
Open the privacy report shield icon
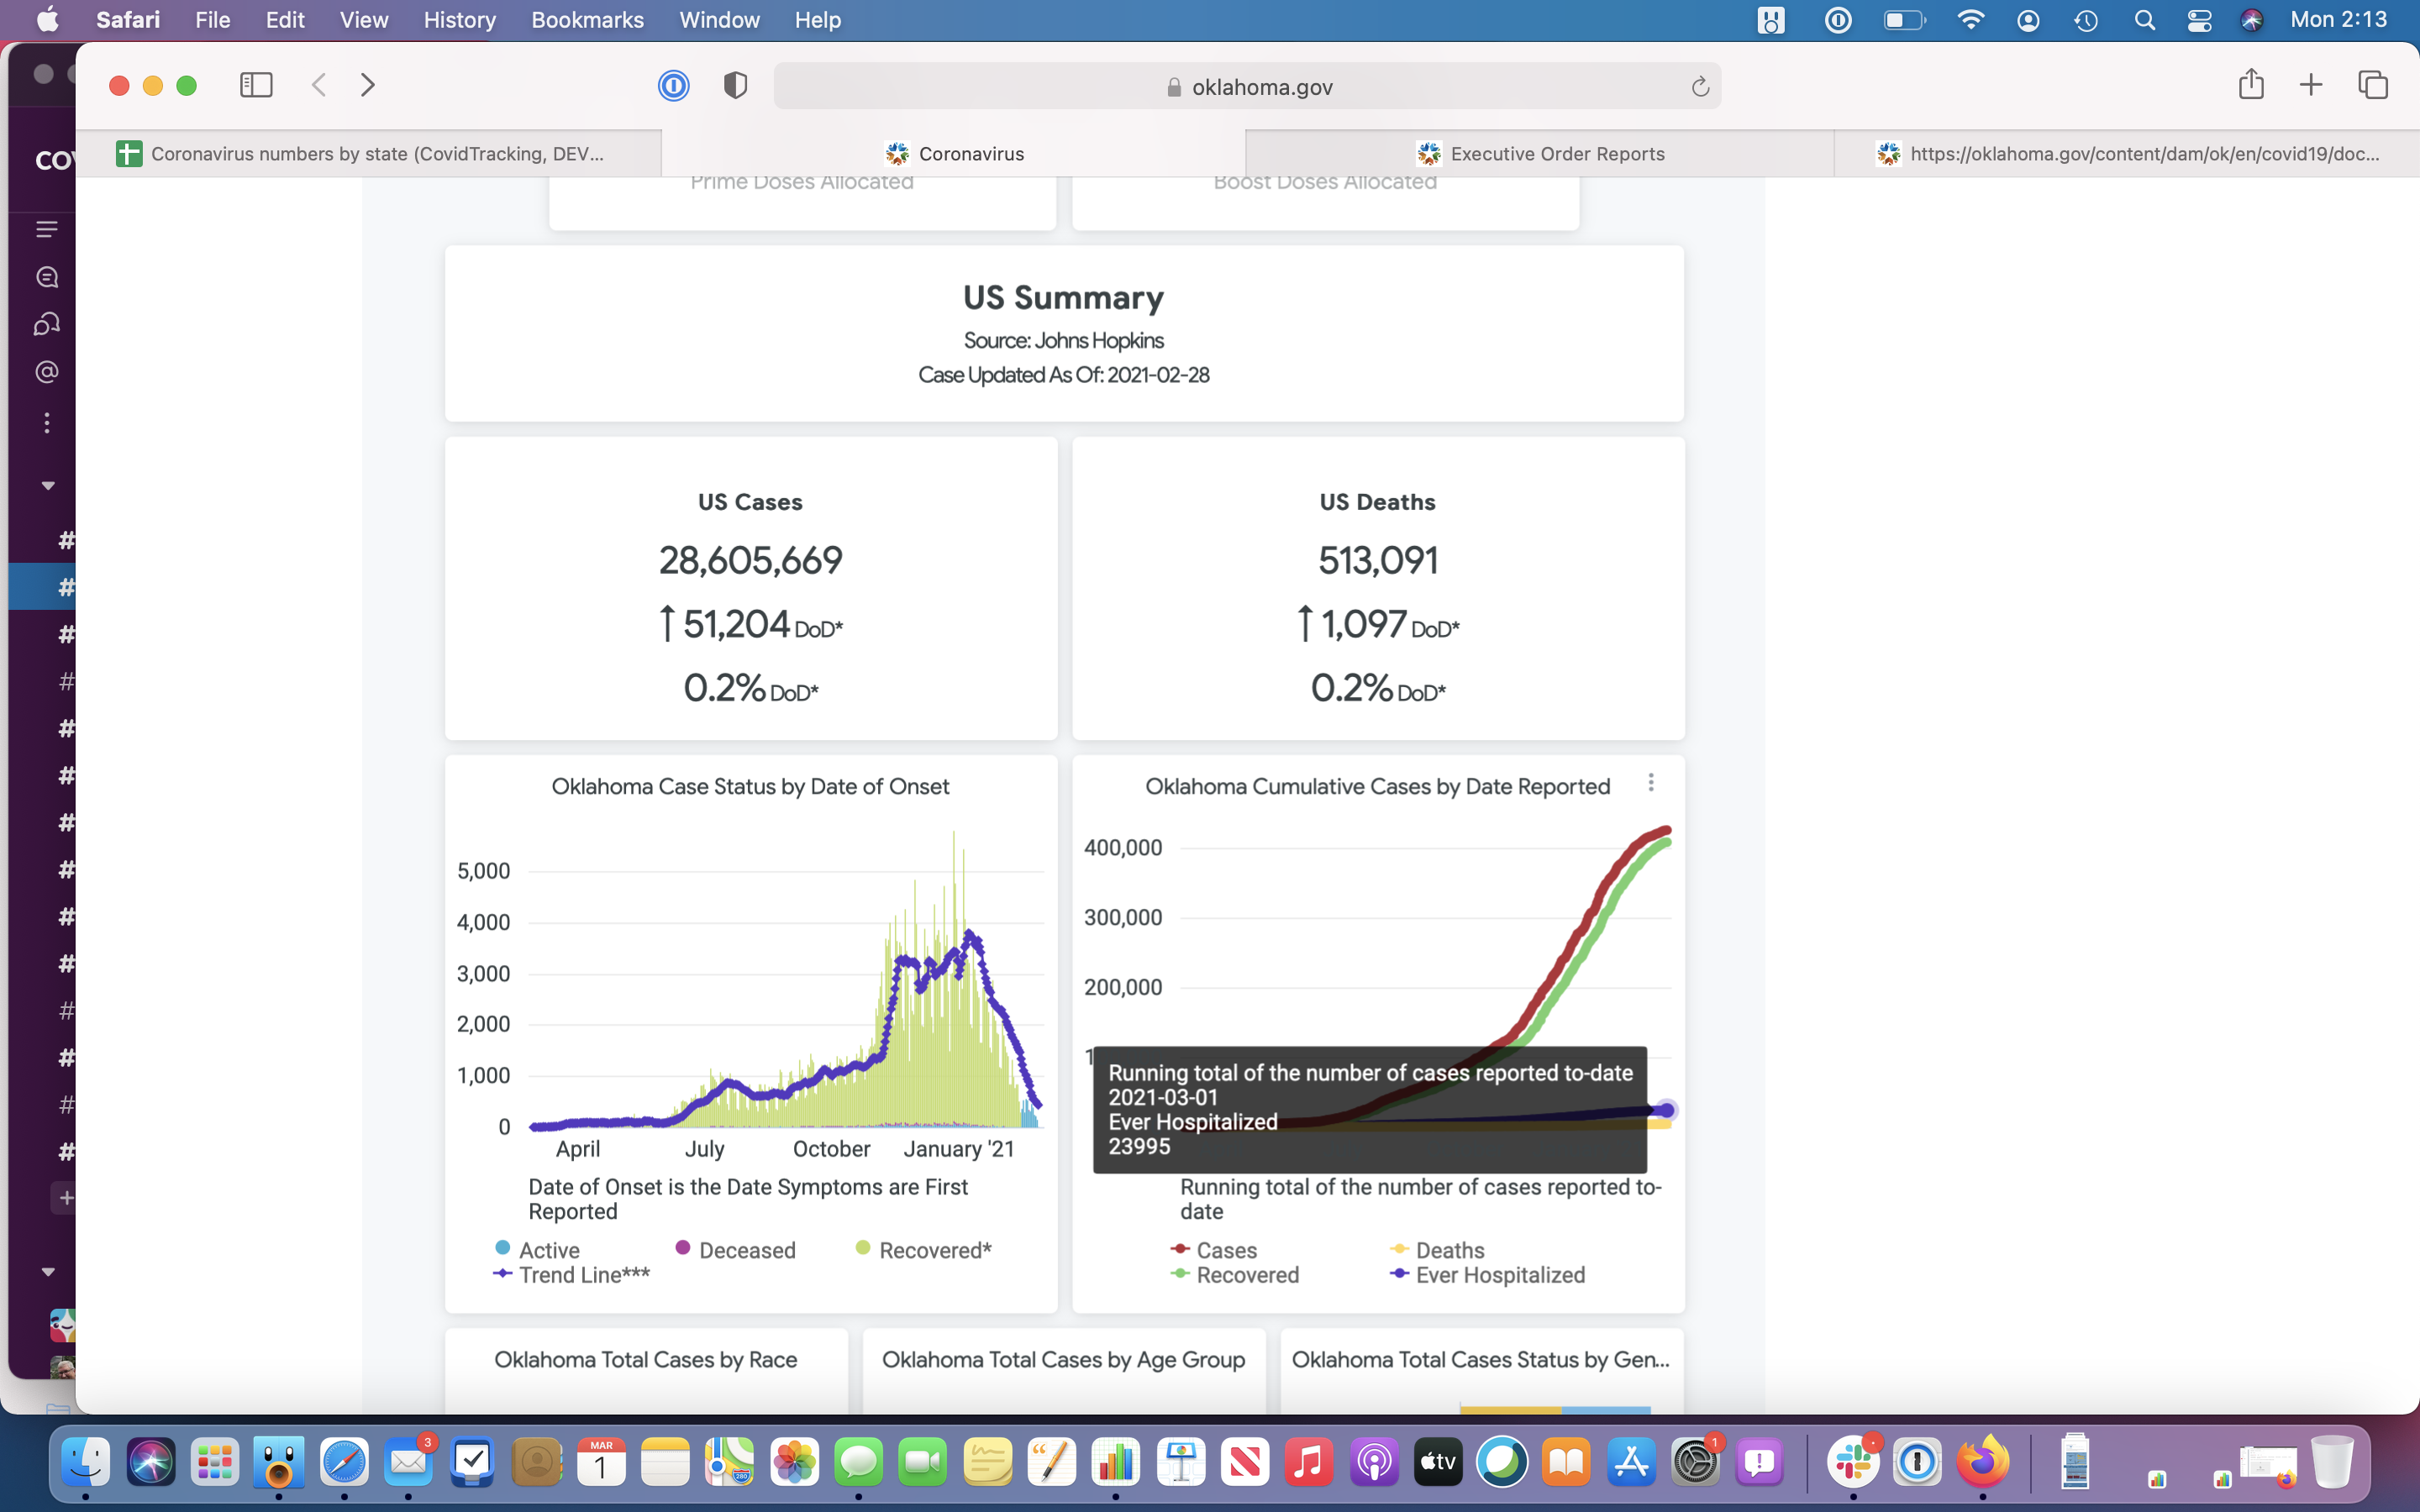point(735,86)
